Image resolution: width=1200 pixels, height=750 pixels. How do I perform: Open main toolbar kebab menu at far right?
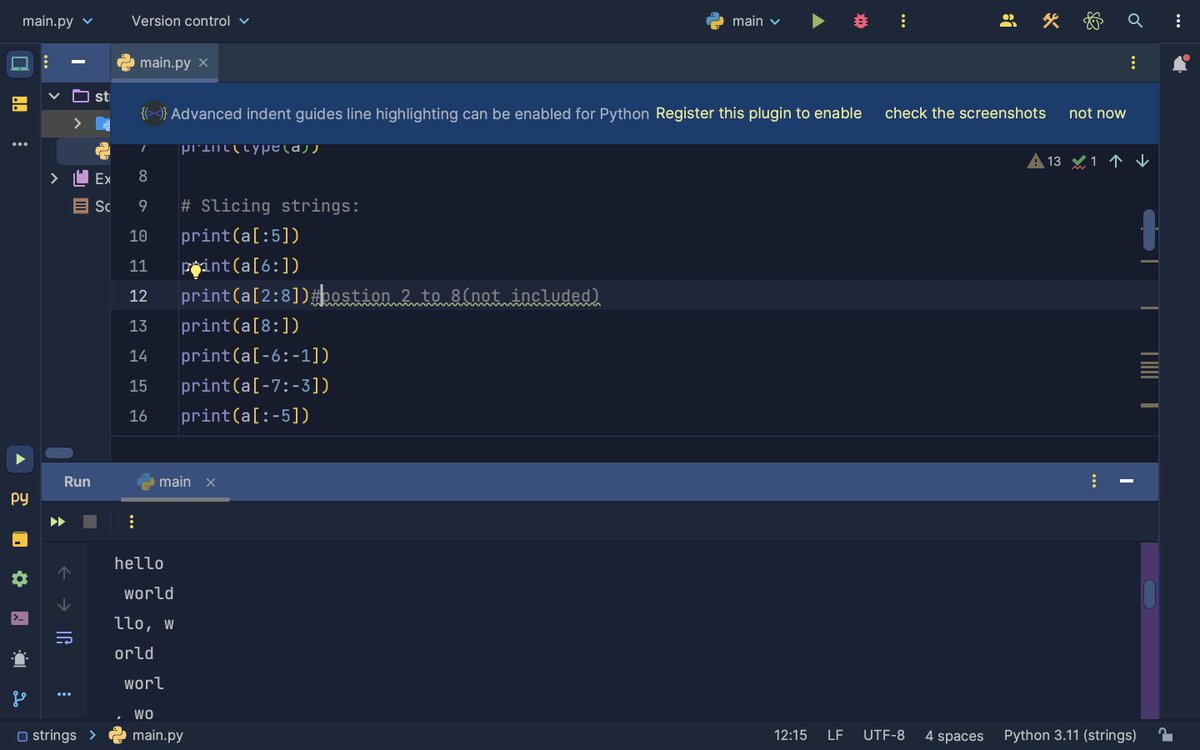coord(1178,21)
